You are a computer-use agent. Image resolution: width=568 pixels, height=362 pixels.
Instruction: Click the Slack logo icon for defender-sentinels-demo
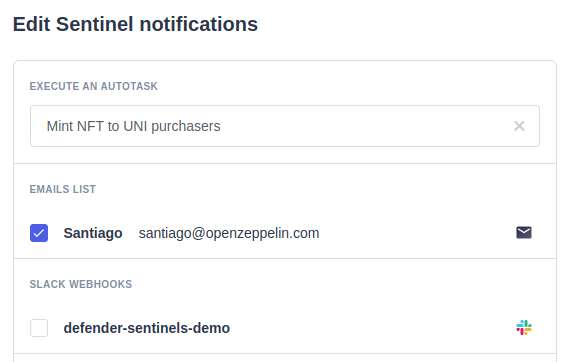pyautogui.click(x=524, y=328)
